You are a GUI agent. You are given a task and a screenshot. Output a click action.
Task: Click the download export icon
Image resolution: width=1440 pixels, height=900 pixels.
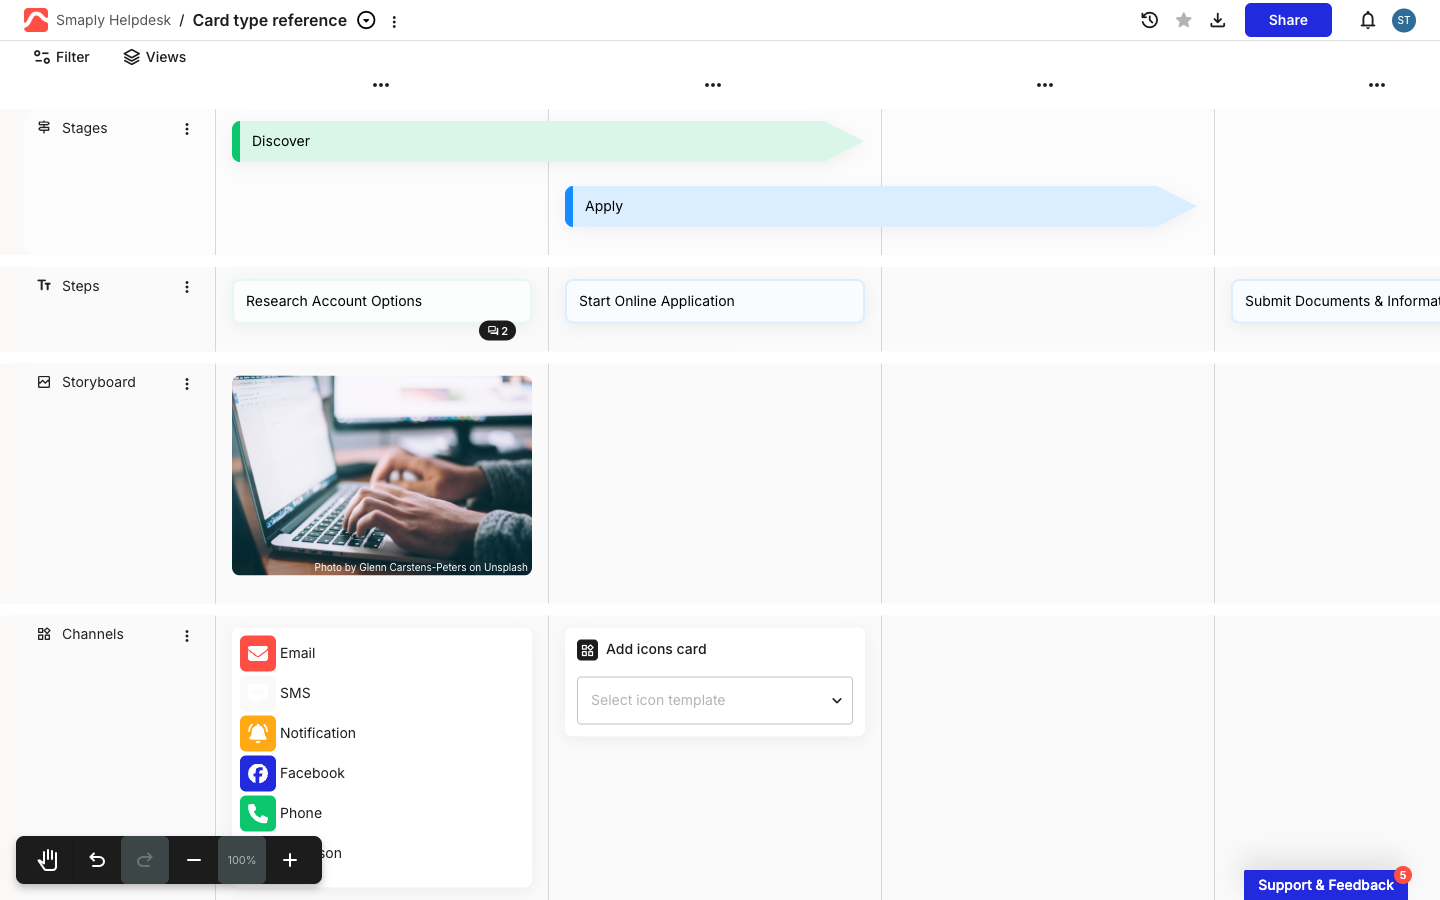[1218, 20]
